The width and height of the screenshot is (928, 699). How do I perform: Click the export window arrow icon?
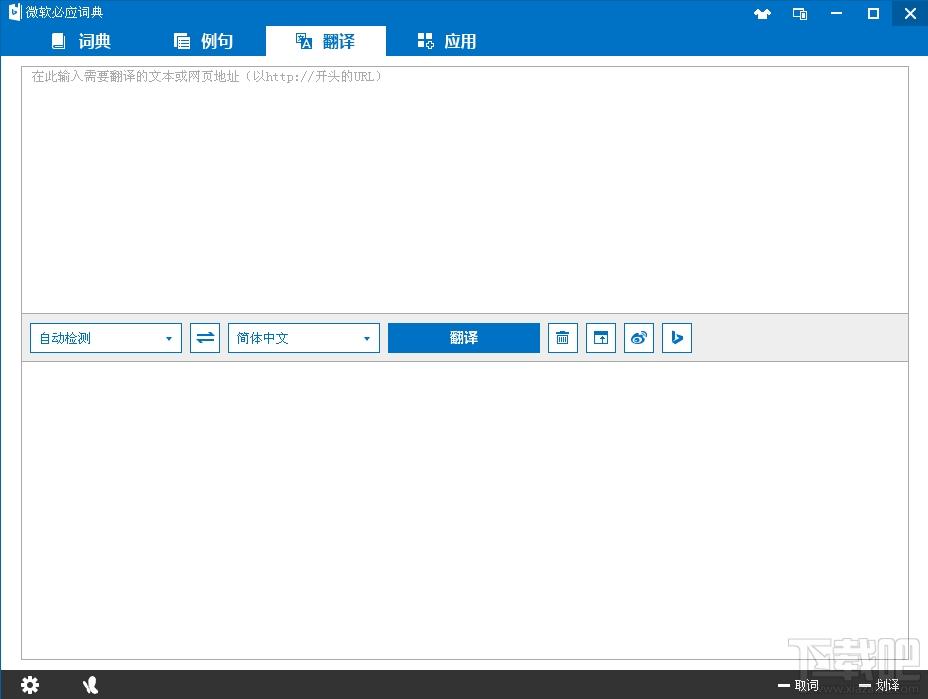[x=601, y=338]
